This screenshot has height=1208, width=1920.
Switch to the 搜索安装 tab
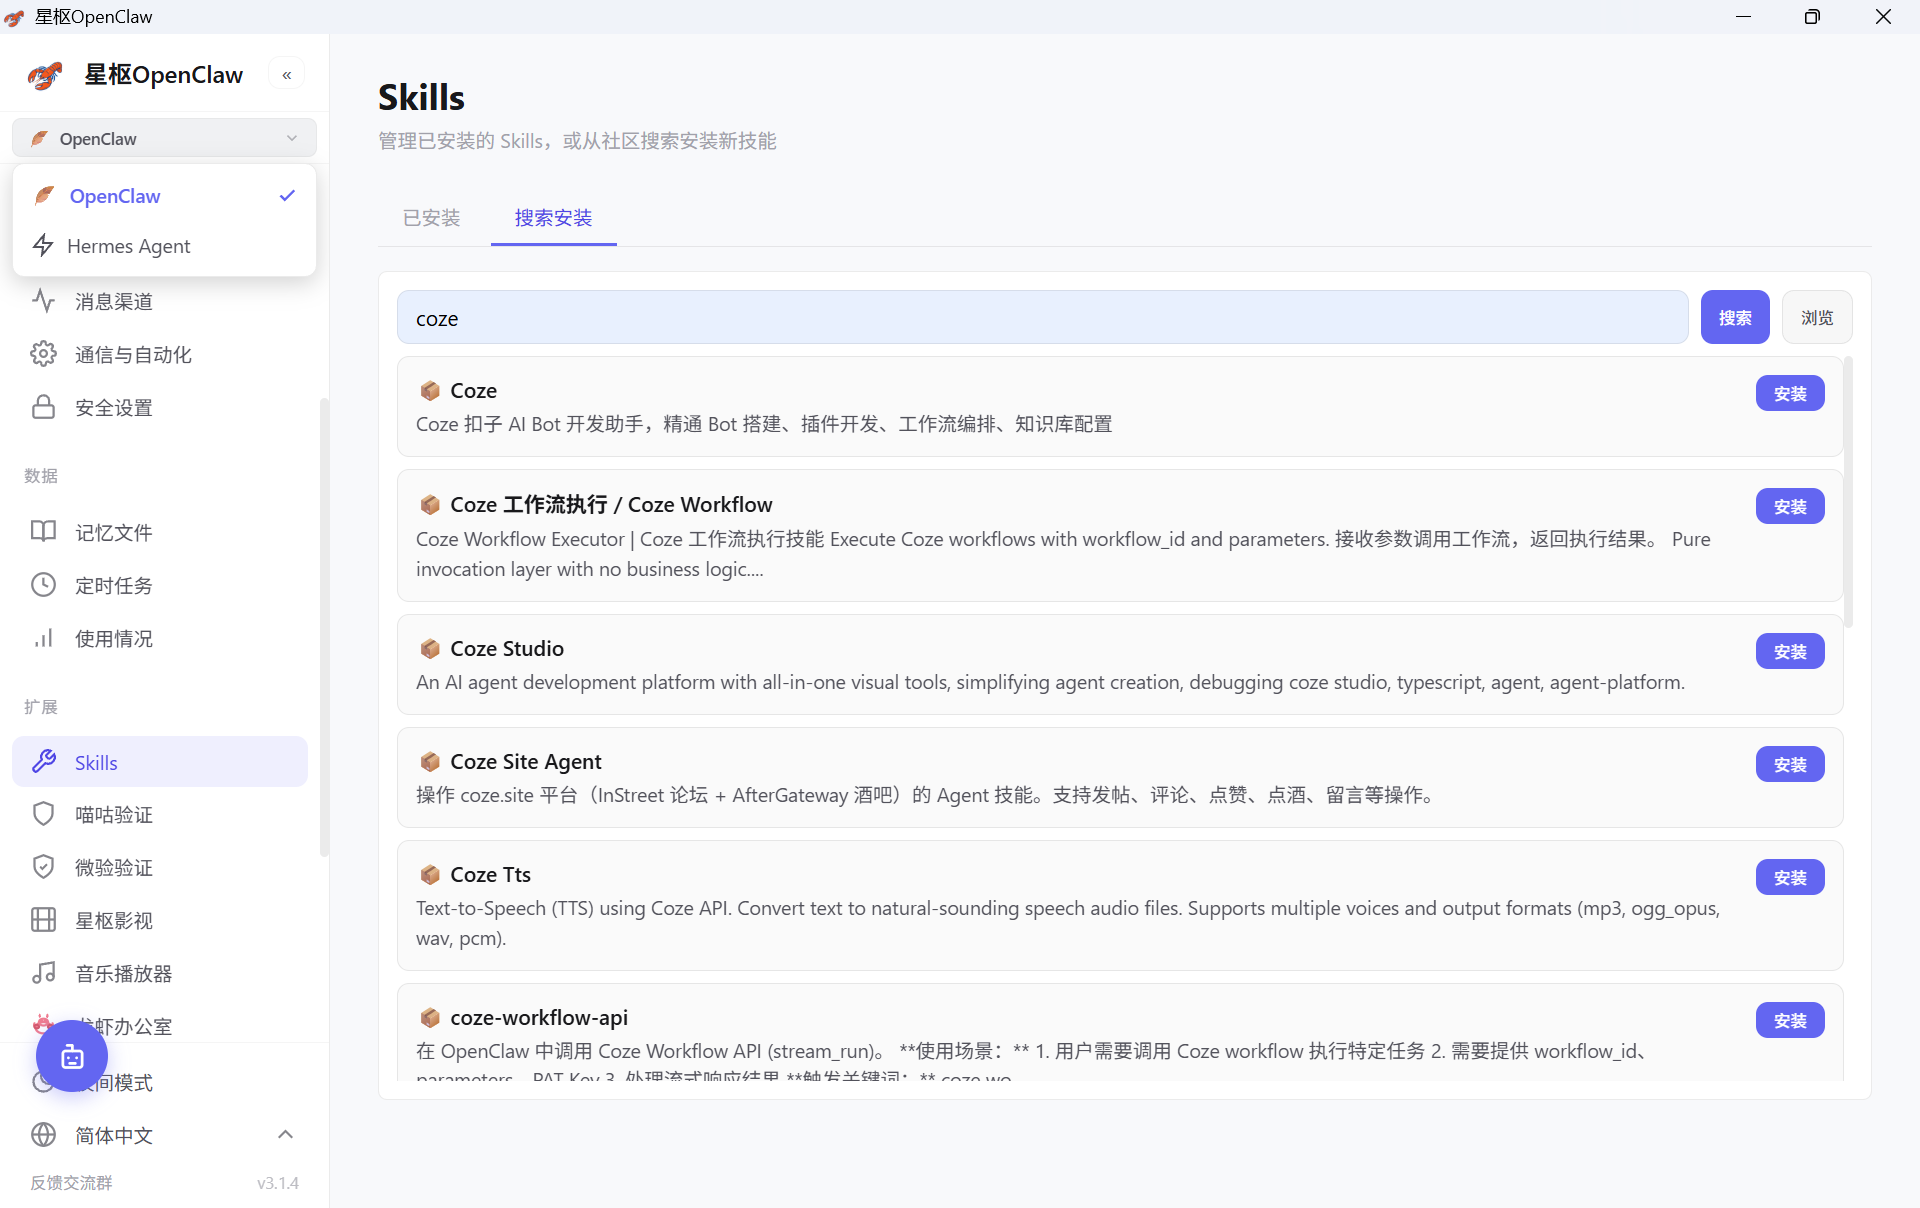tap(553, 218)
